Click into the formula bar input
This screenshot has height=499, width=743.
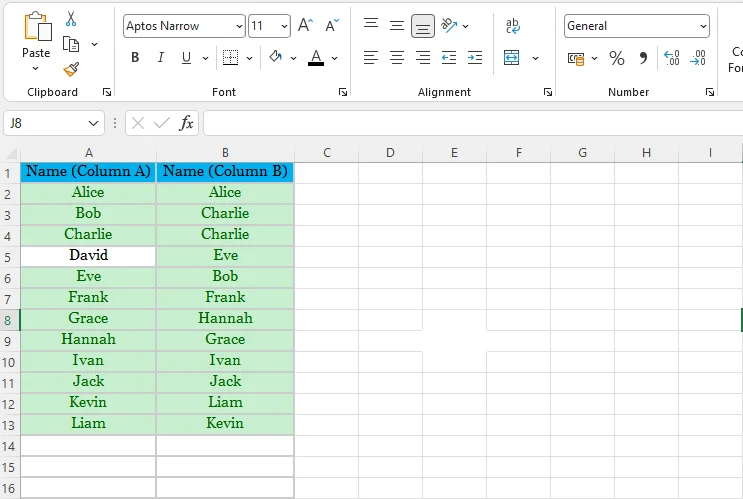click(x=473, y=123)
